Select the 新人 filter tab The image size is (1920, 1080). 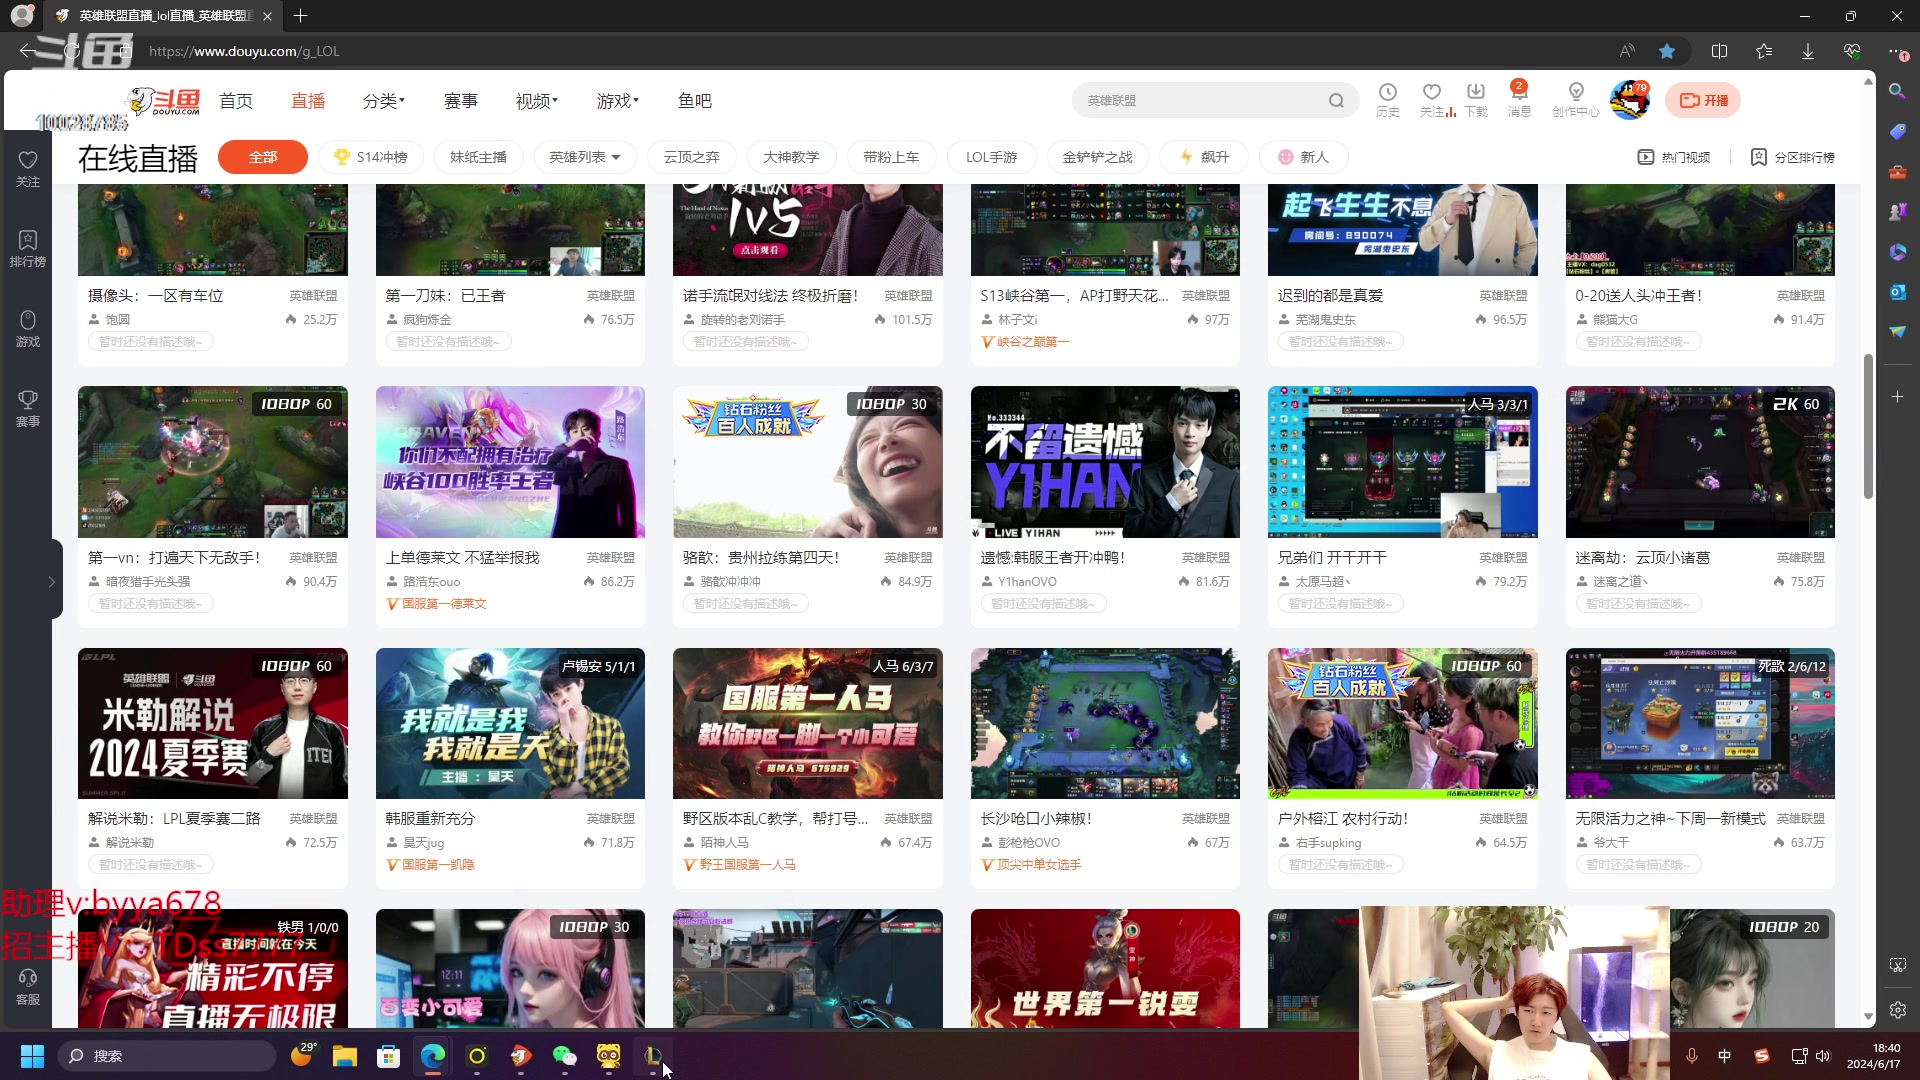coord(1303,157)
